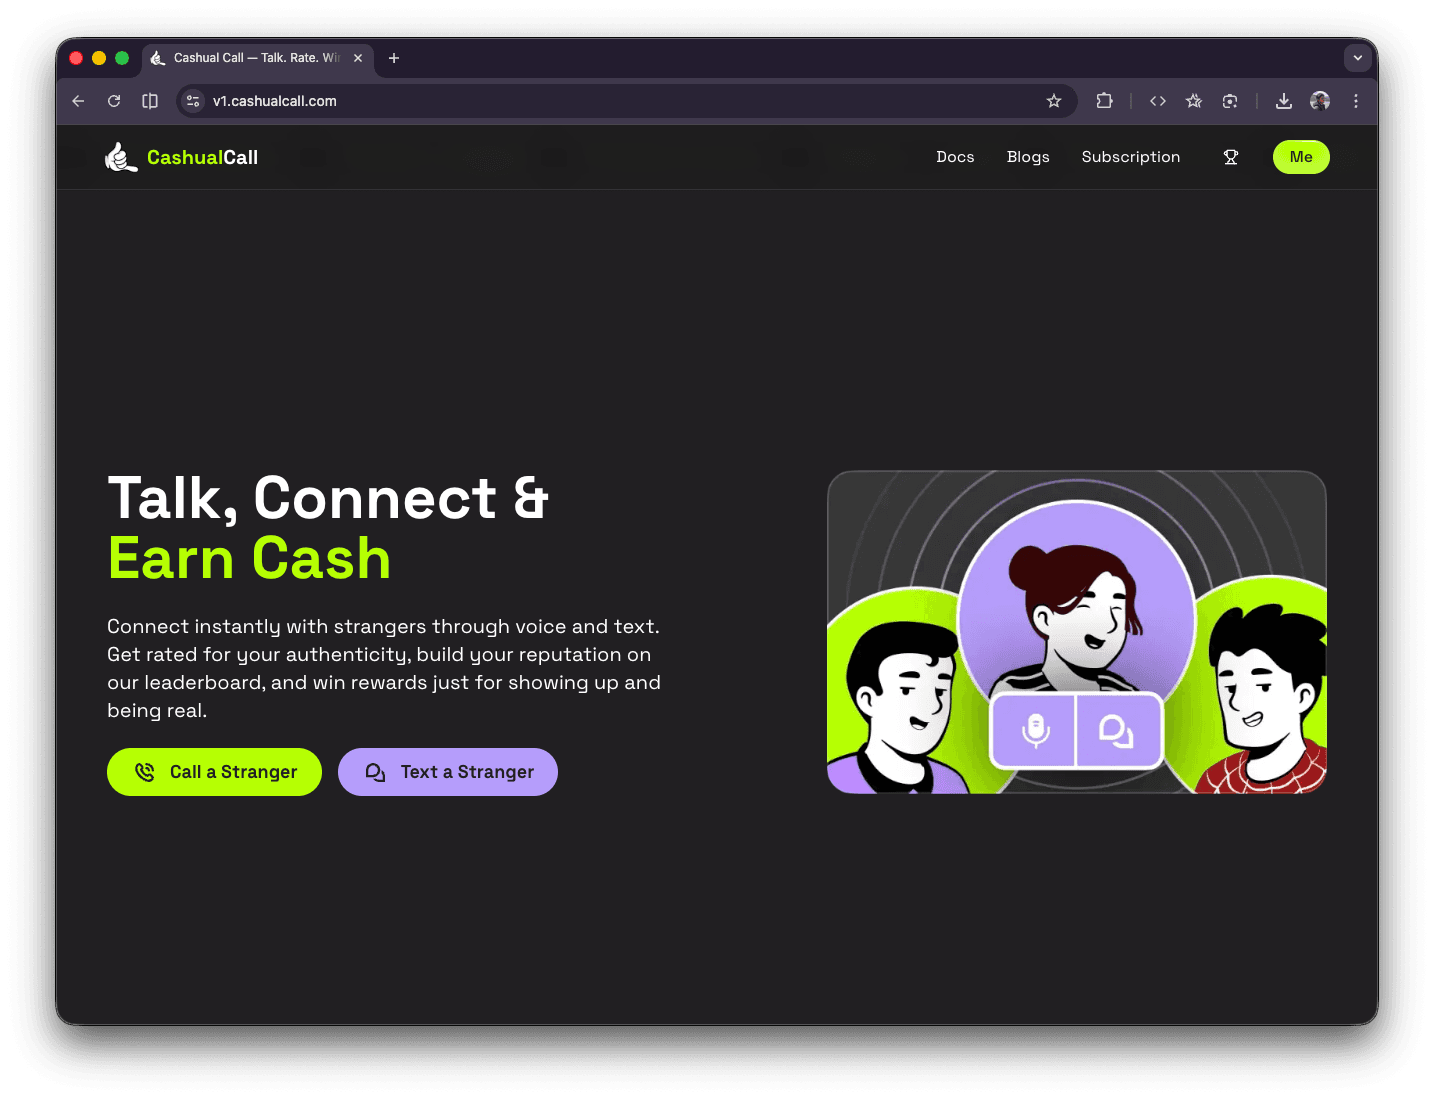Screen dimensions: 1434x1099
Task: Open the leaderboard trophy icon
Action: [x=1230, y=157]
